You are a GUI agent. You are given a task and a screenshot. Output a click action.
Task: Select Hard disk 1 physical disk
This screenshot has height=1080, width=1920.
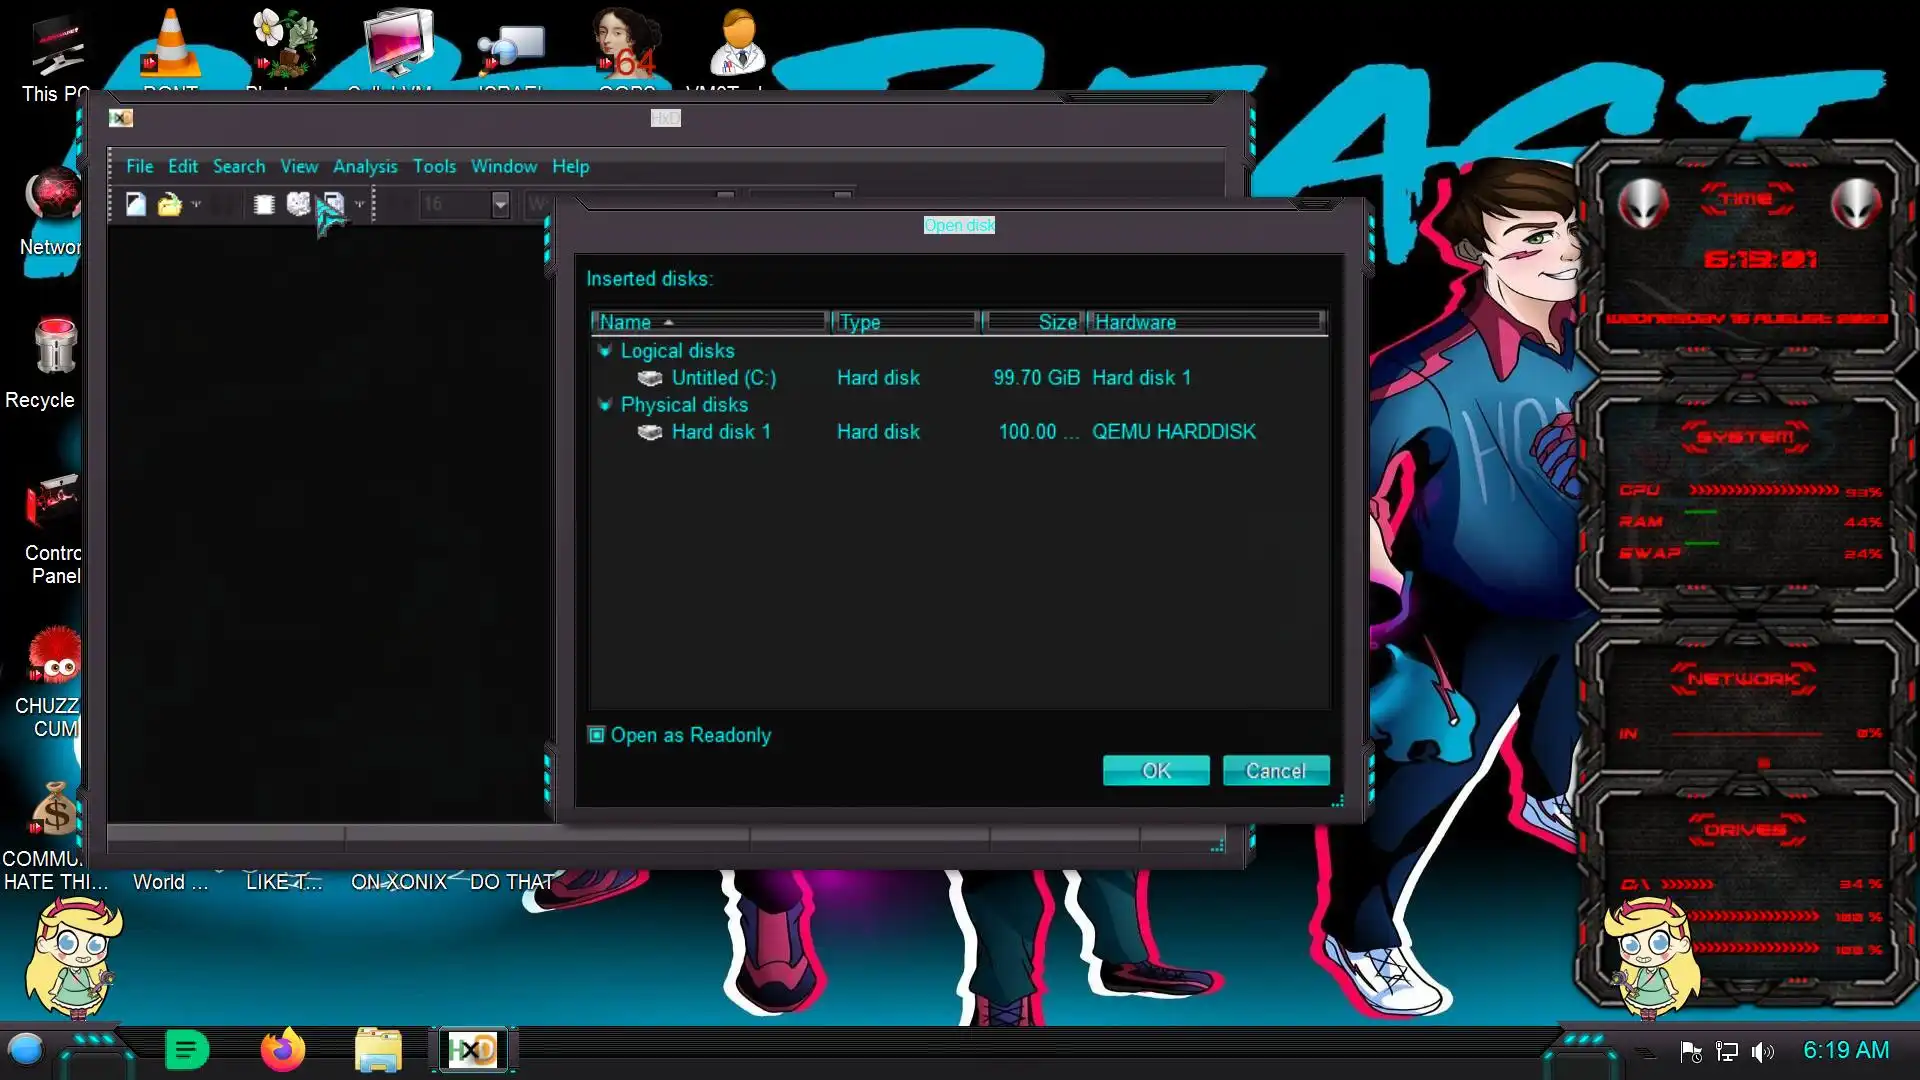[x=720, y=432]
